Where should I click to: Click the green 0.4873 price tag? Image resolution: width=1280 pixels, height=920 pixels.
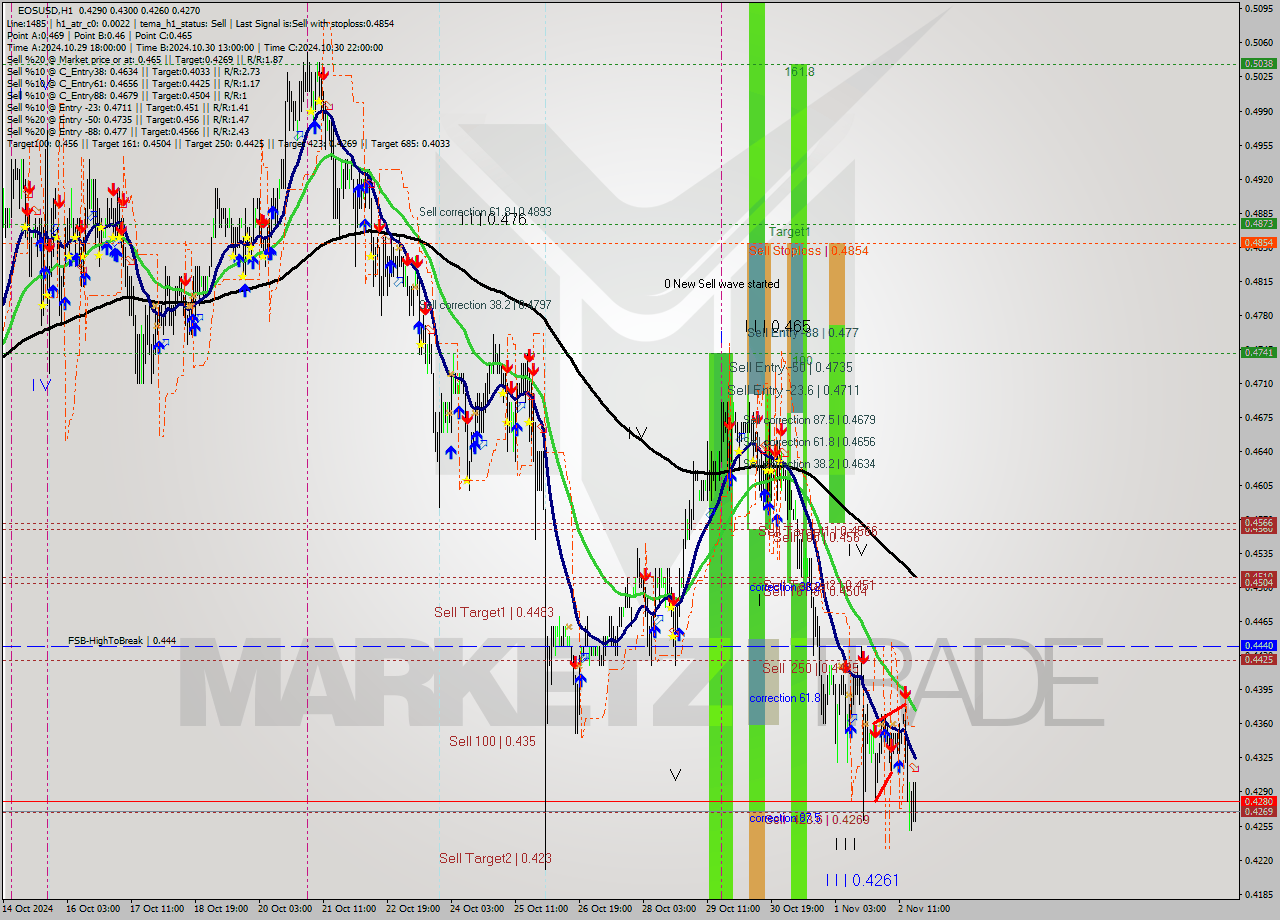click(1258, 224)
